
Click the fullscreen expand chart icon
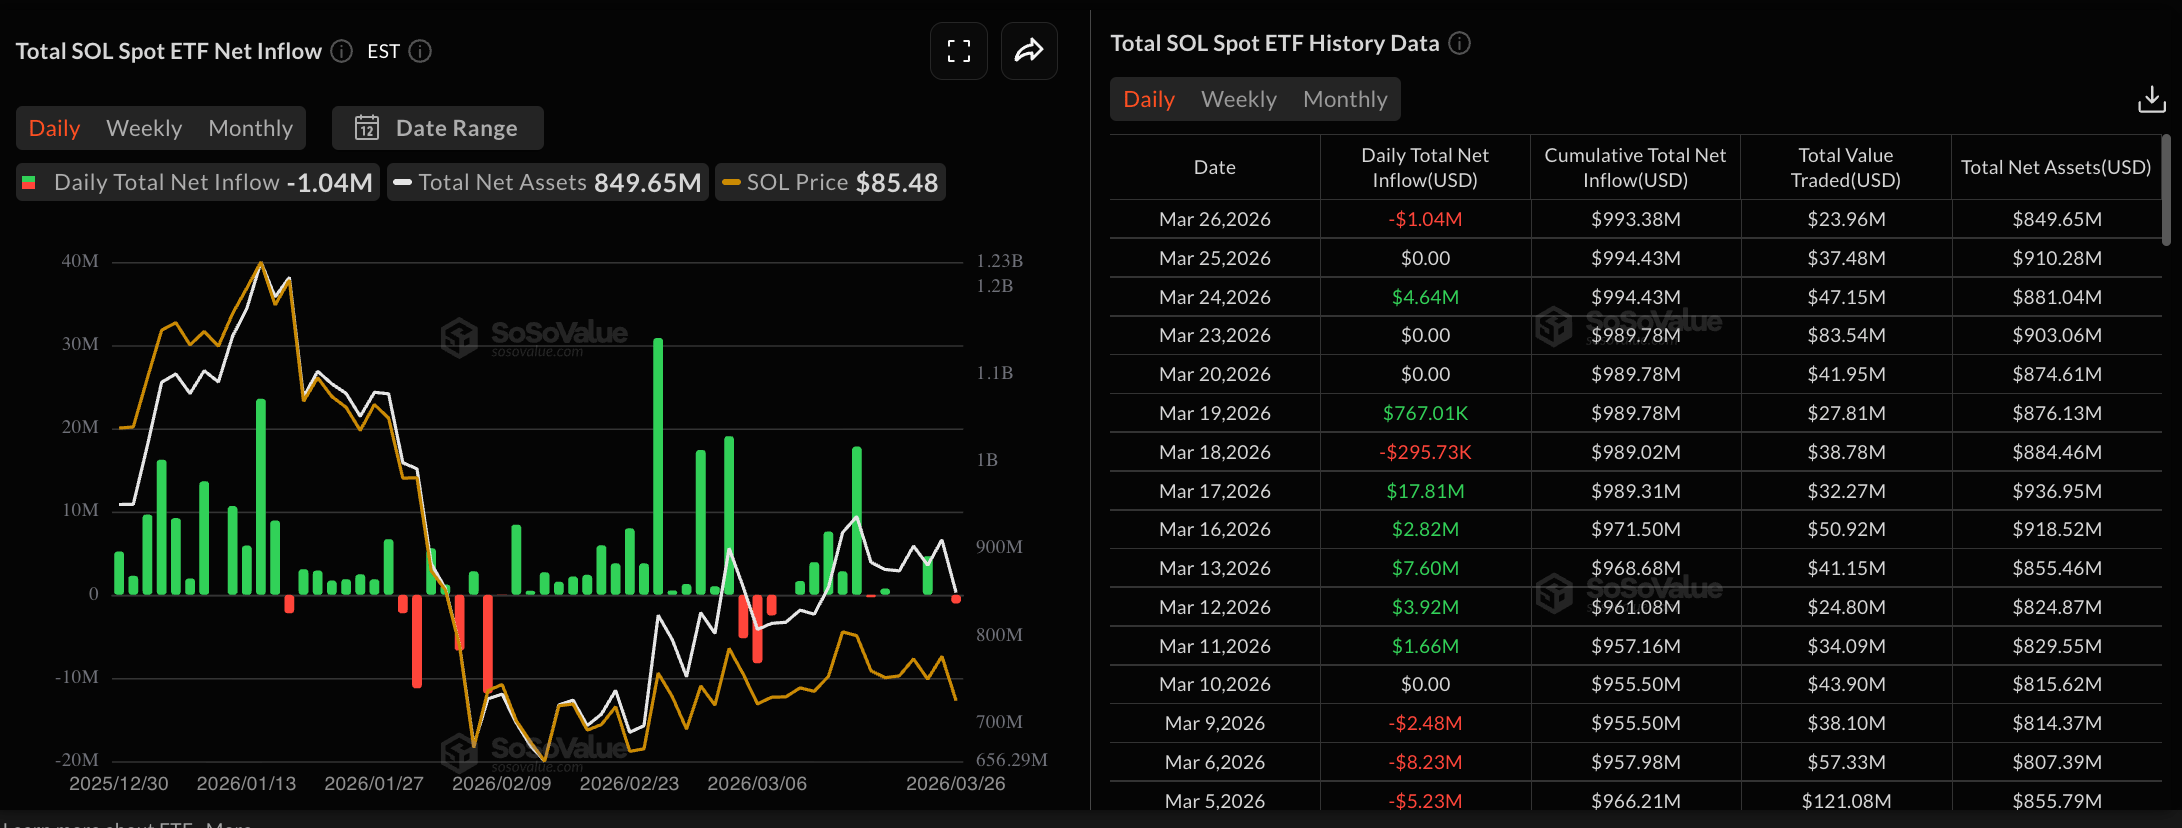click(x=958, y=51)
